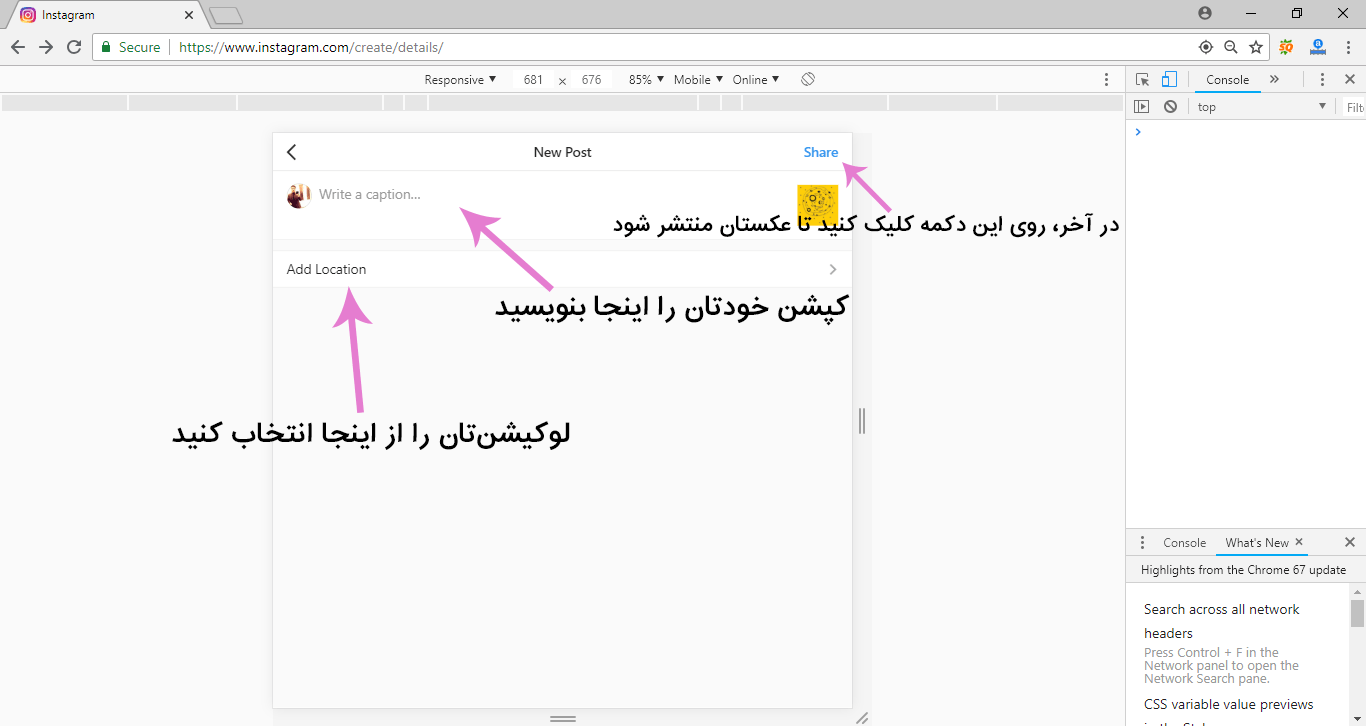Select the inspect element picker icon

click(1143, 80)
